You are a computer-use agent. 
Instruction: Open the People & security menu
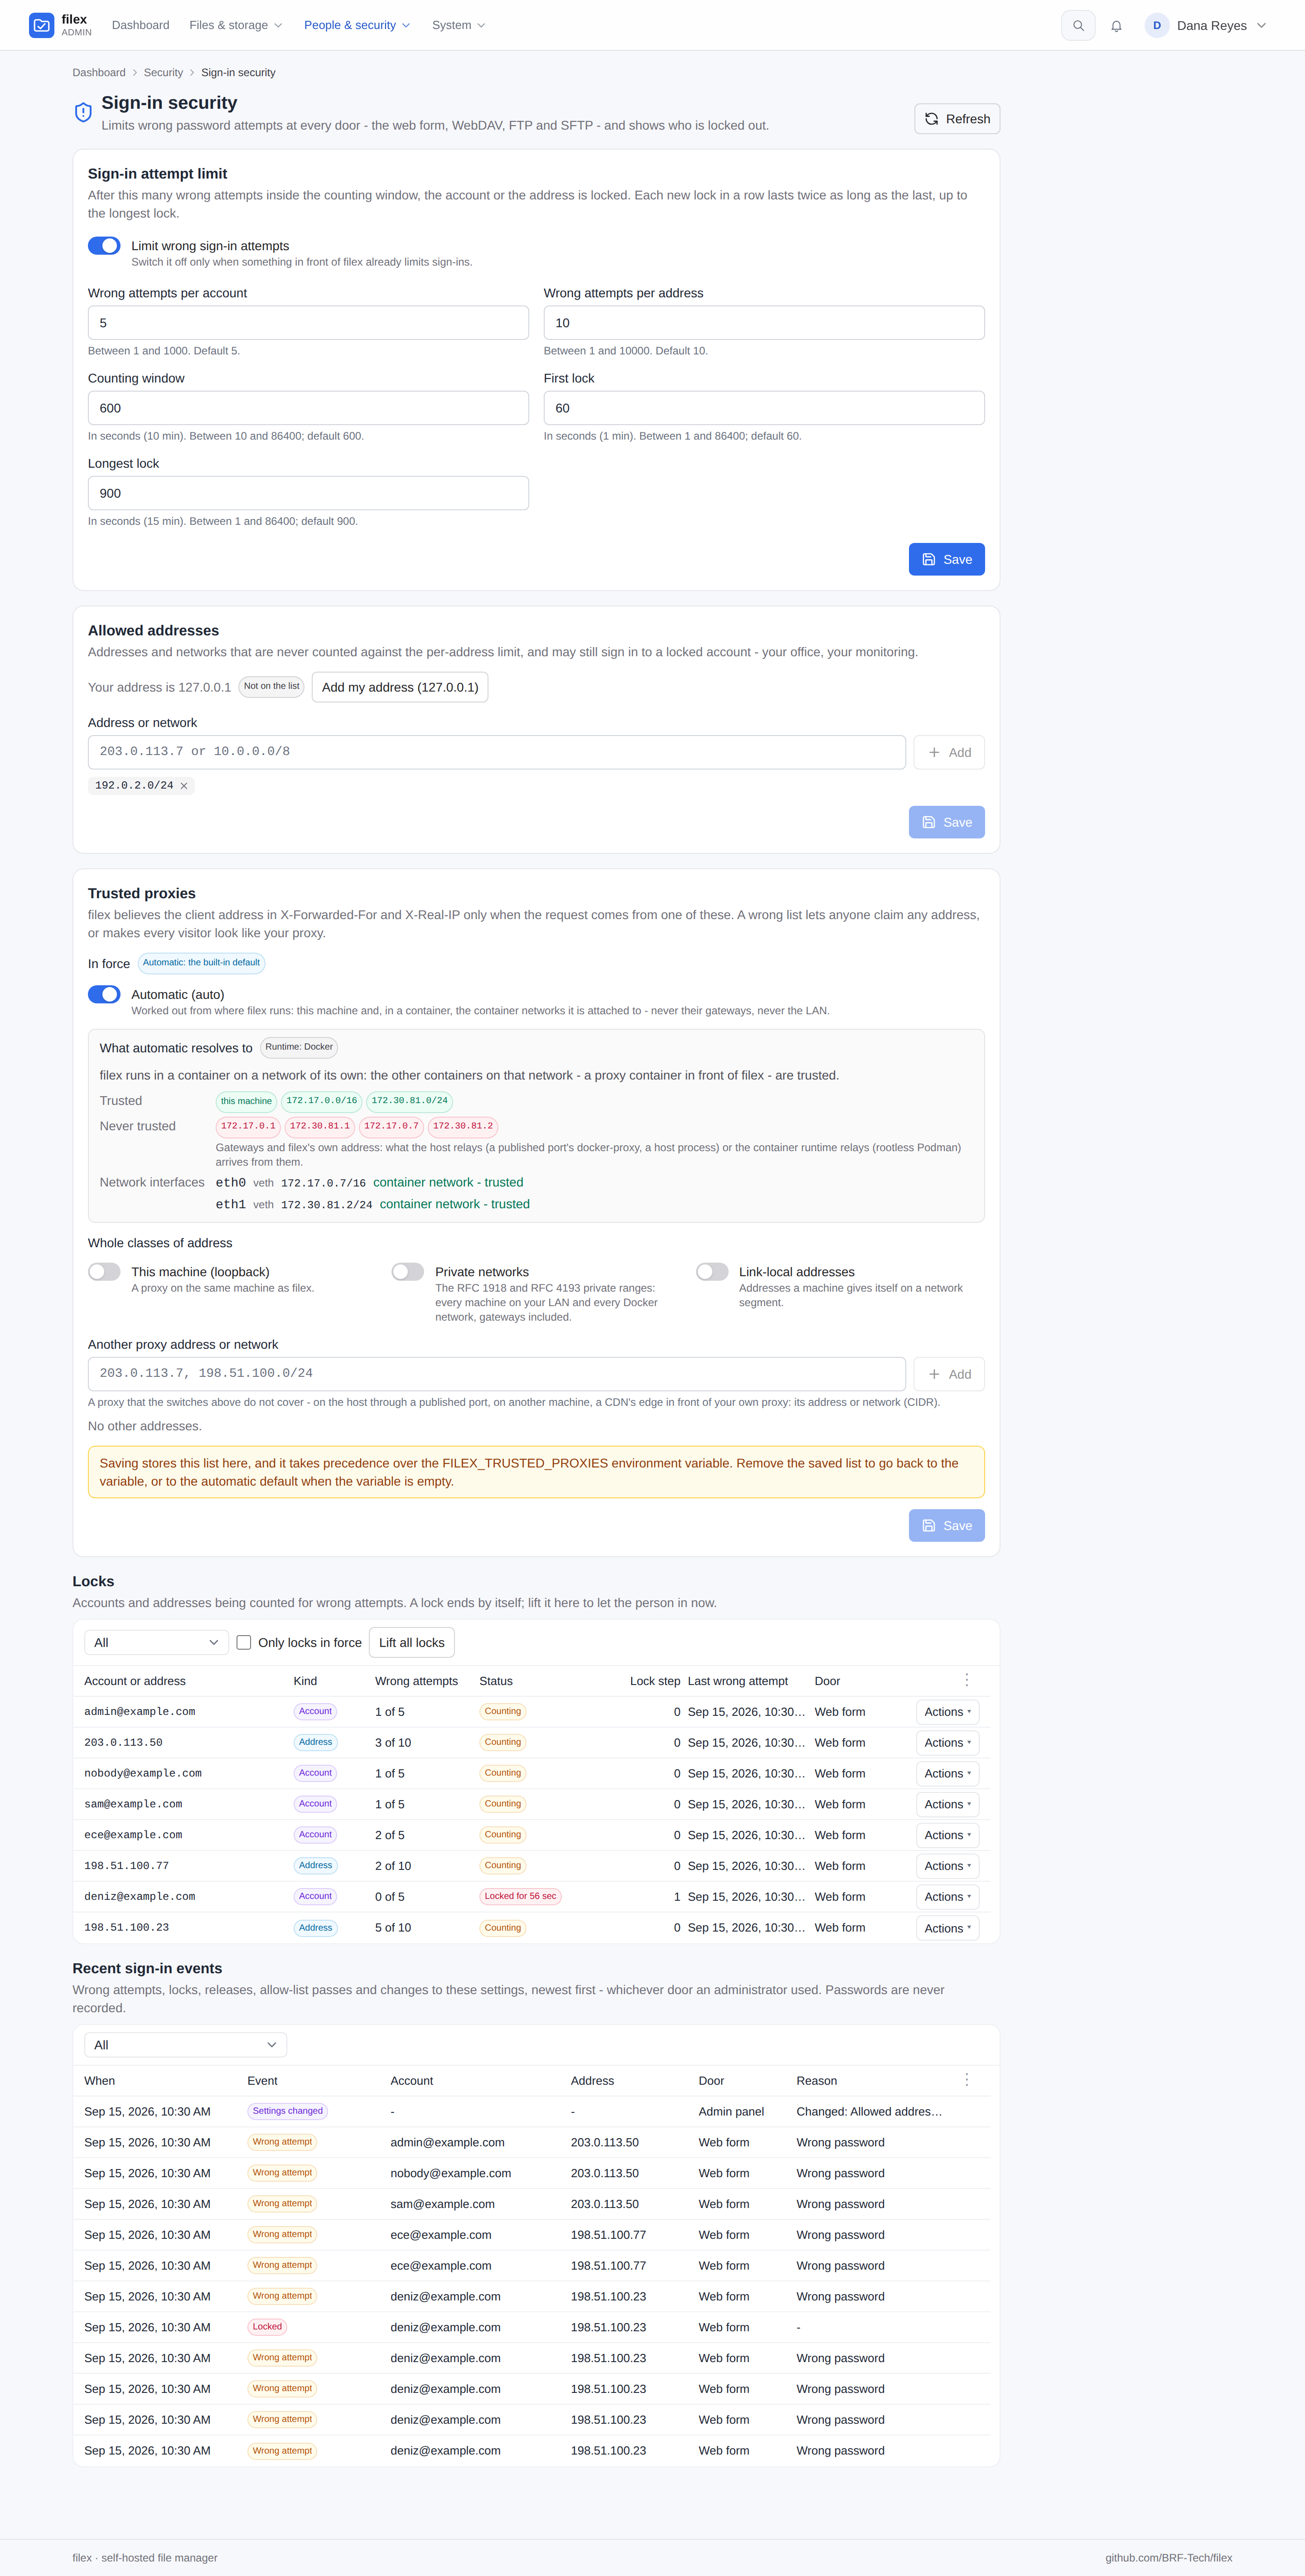tap(357, 25)
